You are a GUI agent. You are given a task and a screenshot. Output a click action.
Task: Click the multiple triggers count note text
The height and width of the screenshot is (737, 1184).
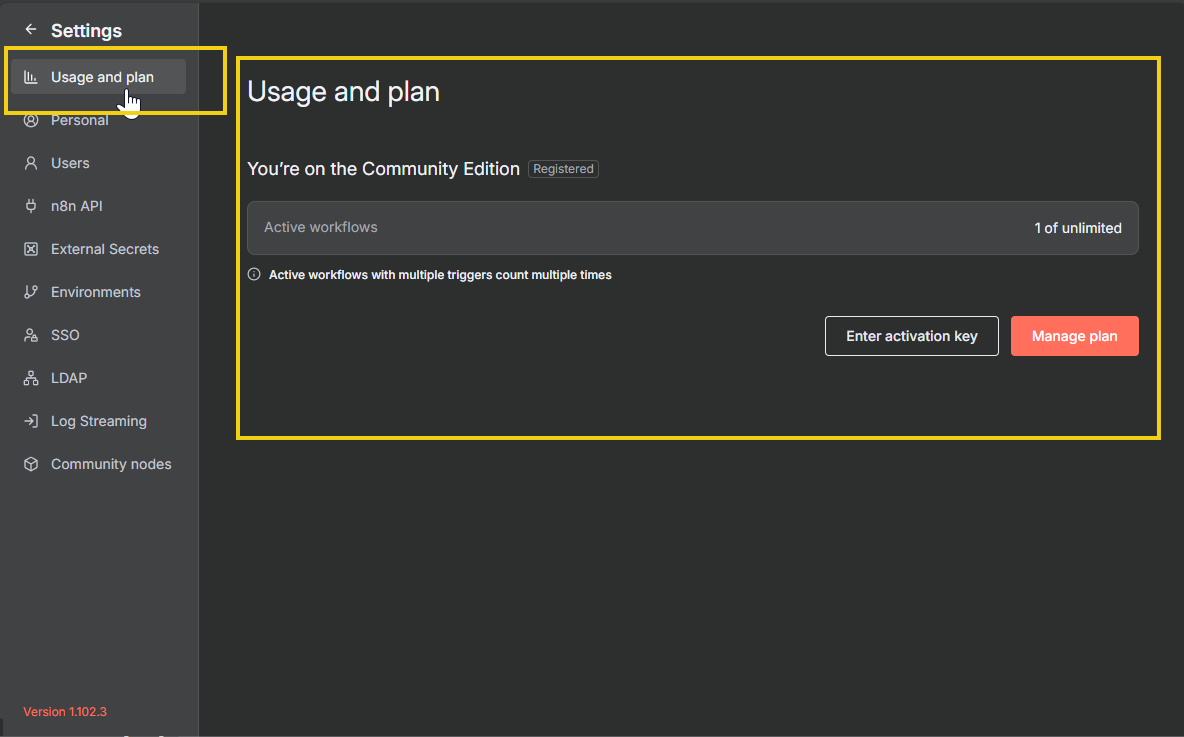(440, 275)
